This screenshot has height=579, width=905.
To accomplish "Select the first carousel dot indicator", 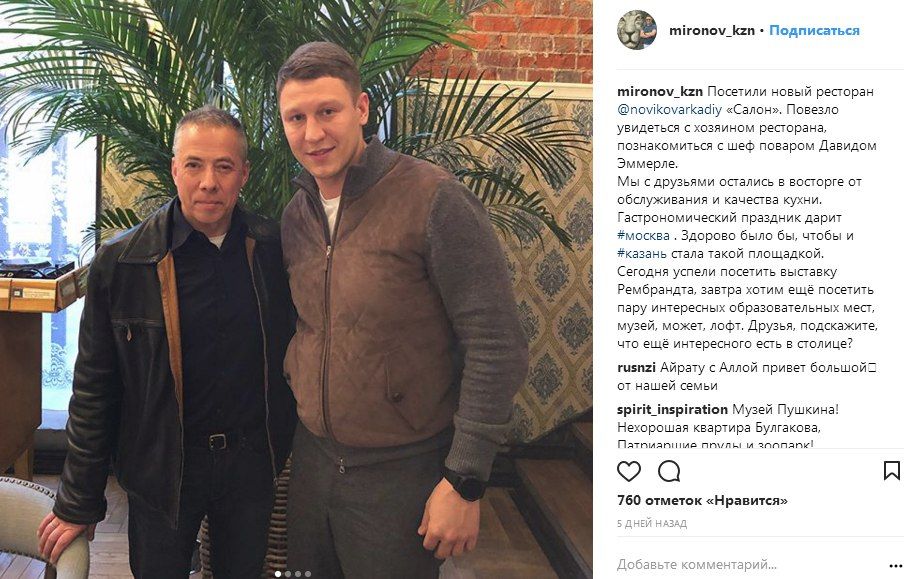I will tap(278, 574).
